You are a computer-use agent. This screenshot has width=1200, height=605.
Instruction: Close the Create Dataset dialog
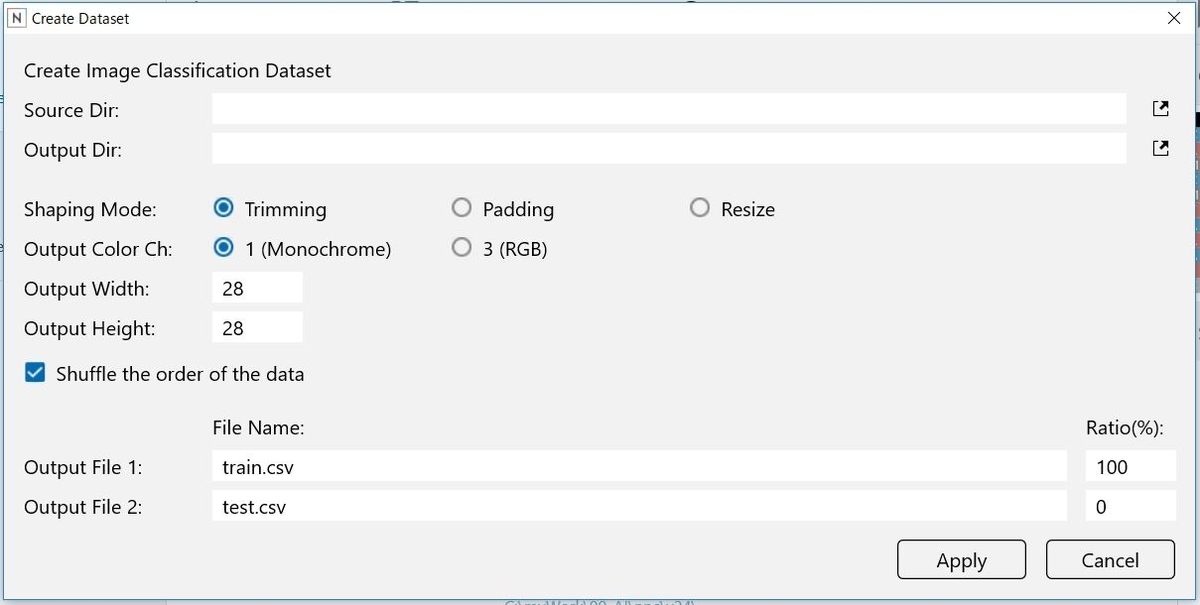click(x=1173, y=18)
